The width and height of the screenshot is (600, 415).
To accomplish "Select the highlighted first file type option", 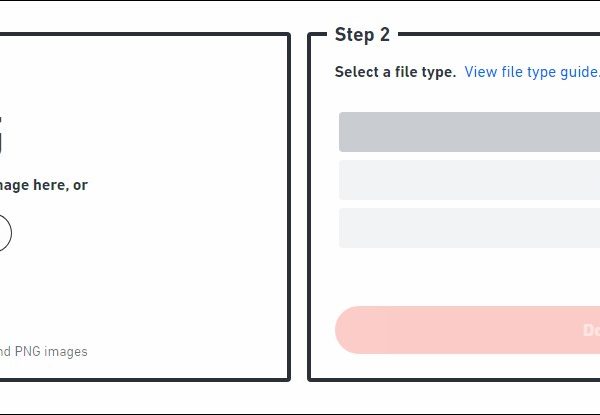I will coord(469,132).
